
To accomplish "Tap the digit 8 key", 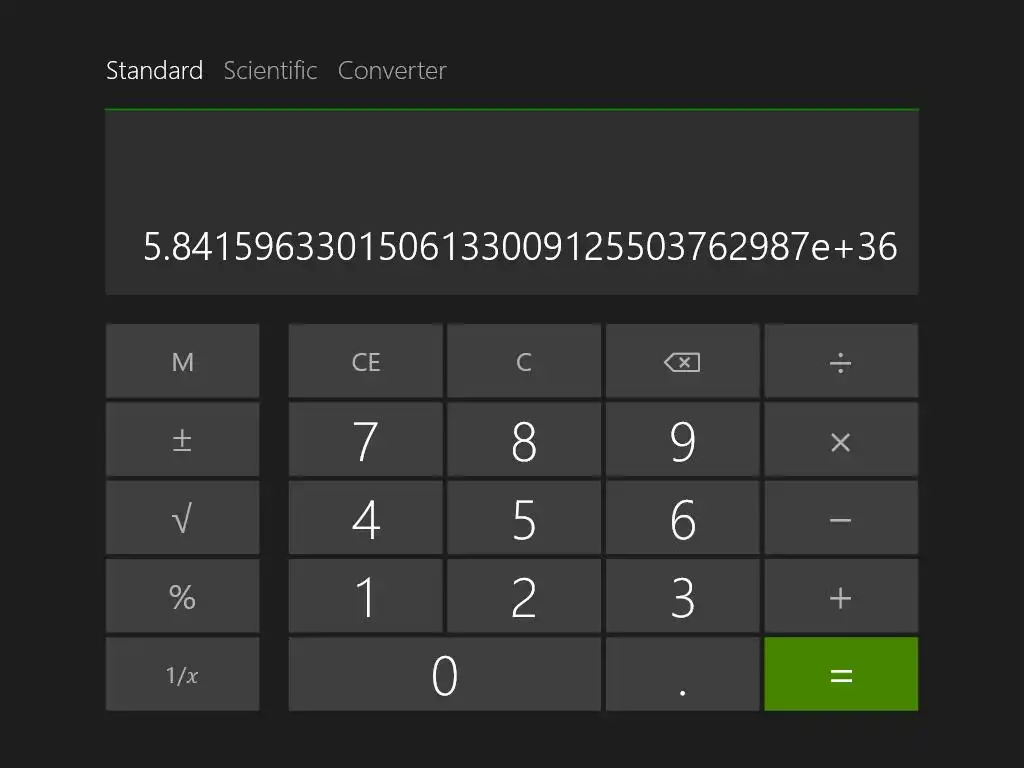I will pos(524,440).
